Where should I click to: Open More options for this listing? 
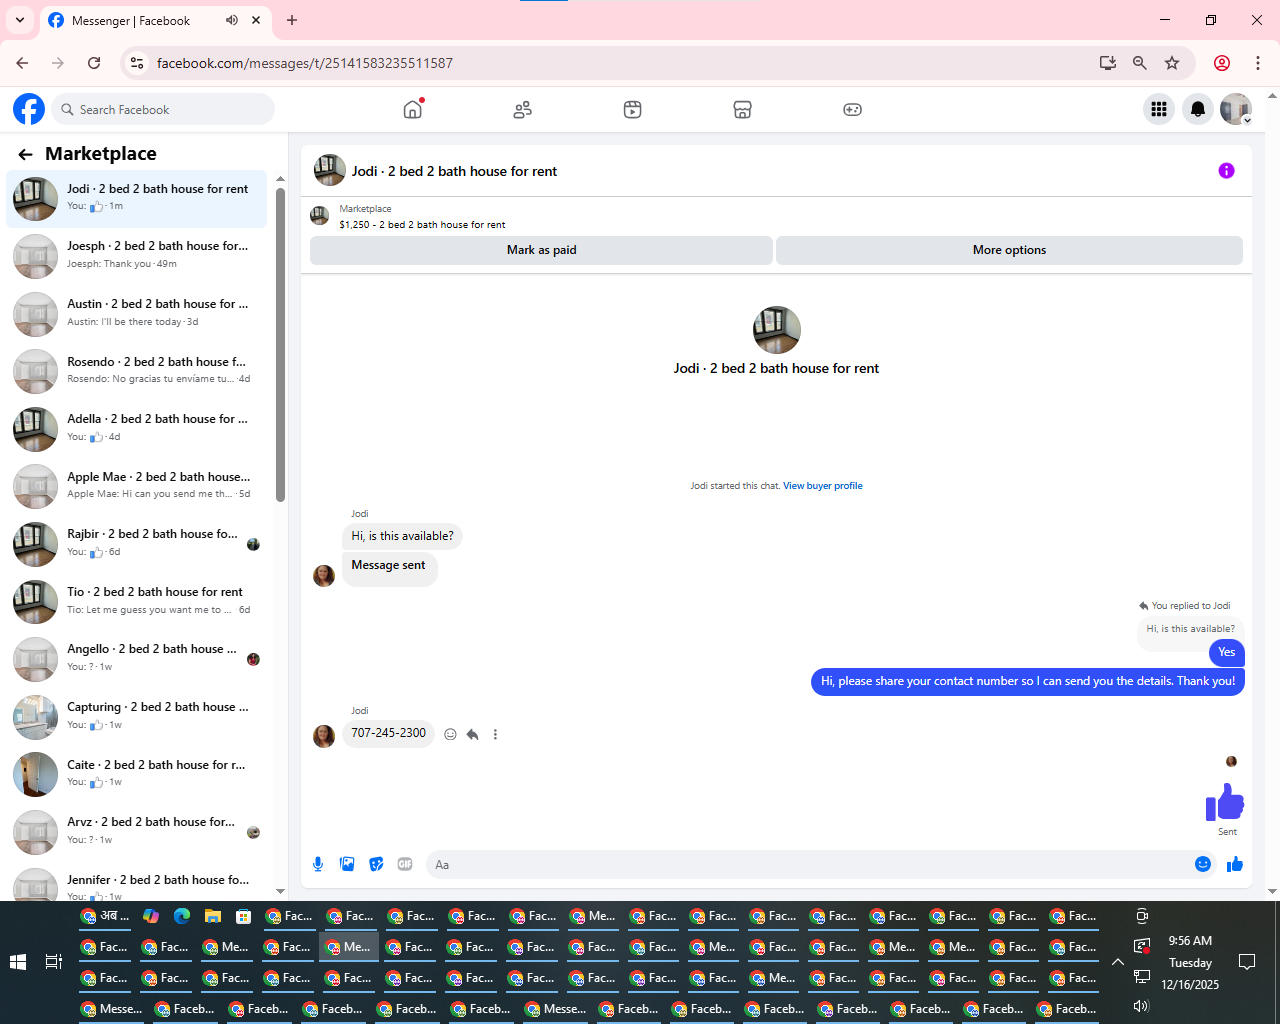coord(1009,250)
